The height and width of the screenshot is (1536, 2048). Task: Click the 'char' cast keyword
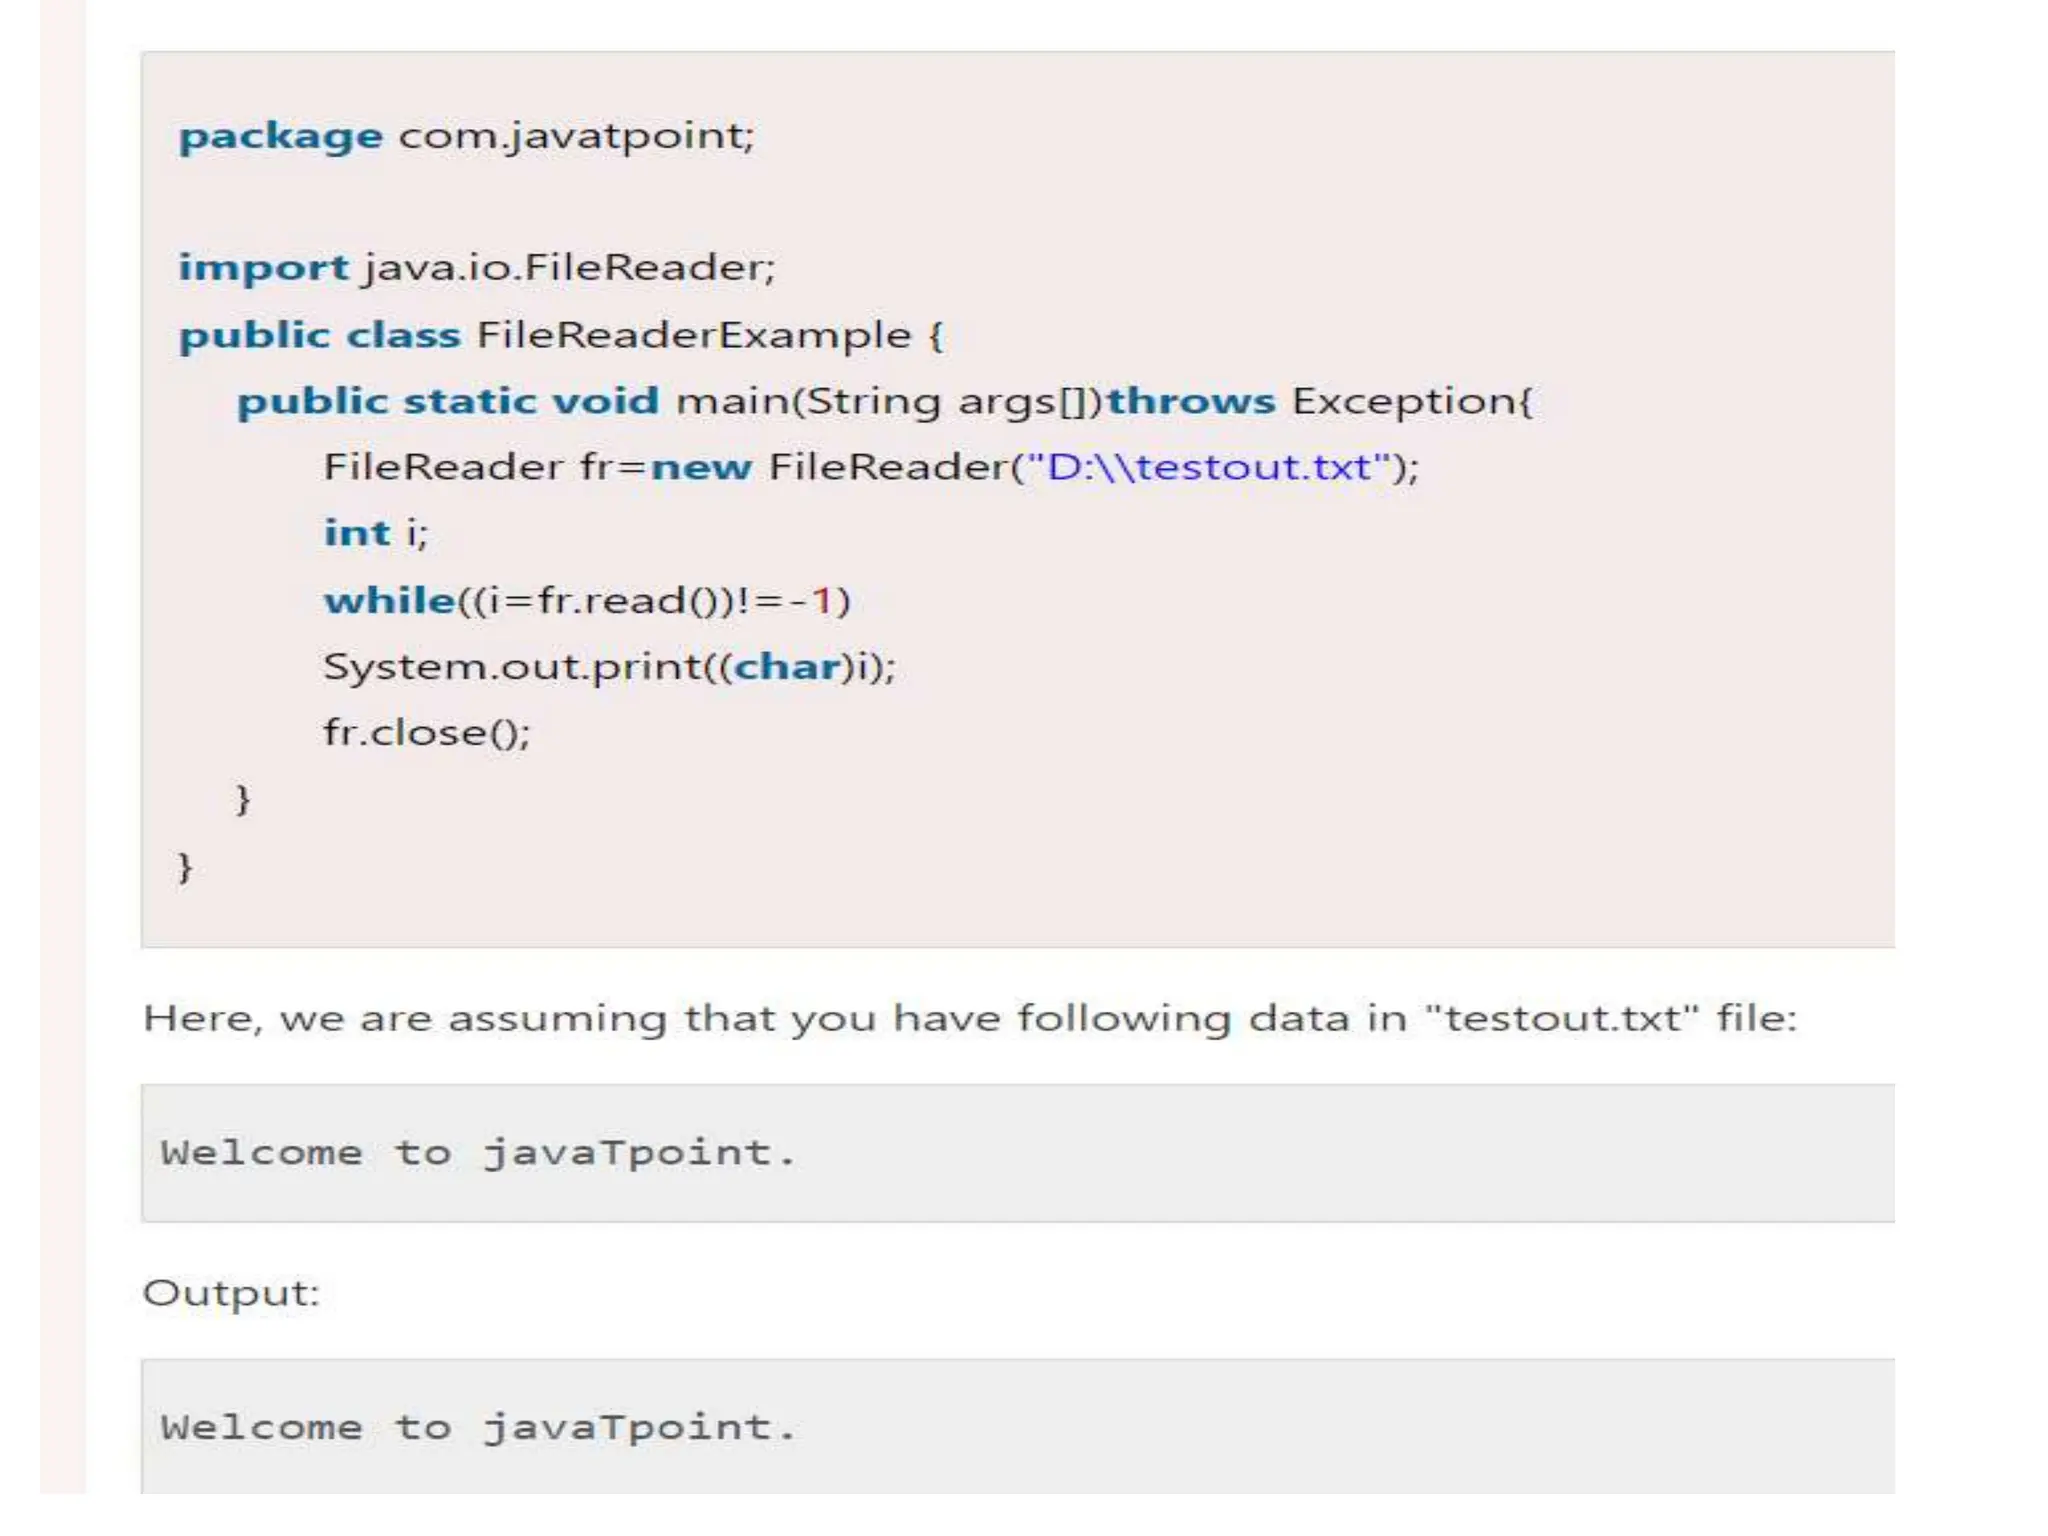point(787,667)
